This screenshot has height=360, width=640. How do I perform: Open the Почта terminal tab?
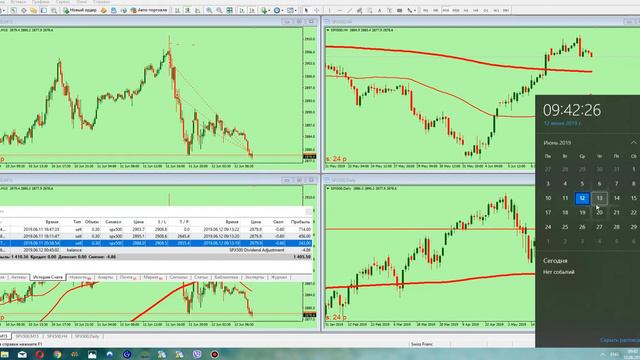pyautogui.click(x=128, y=277)
